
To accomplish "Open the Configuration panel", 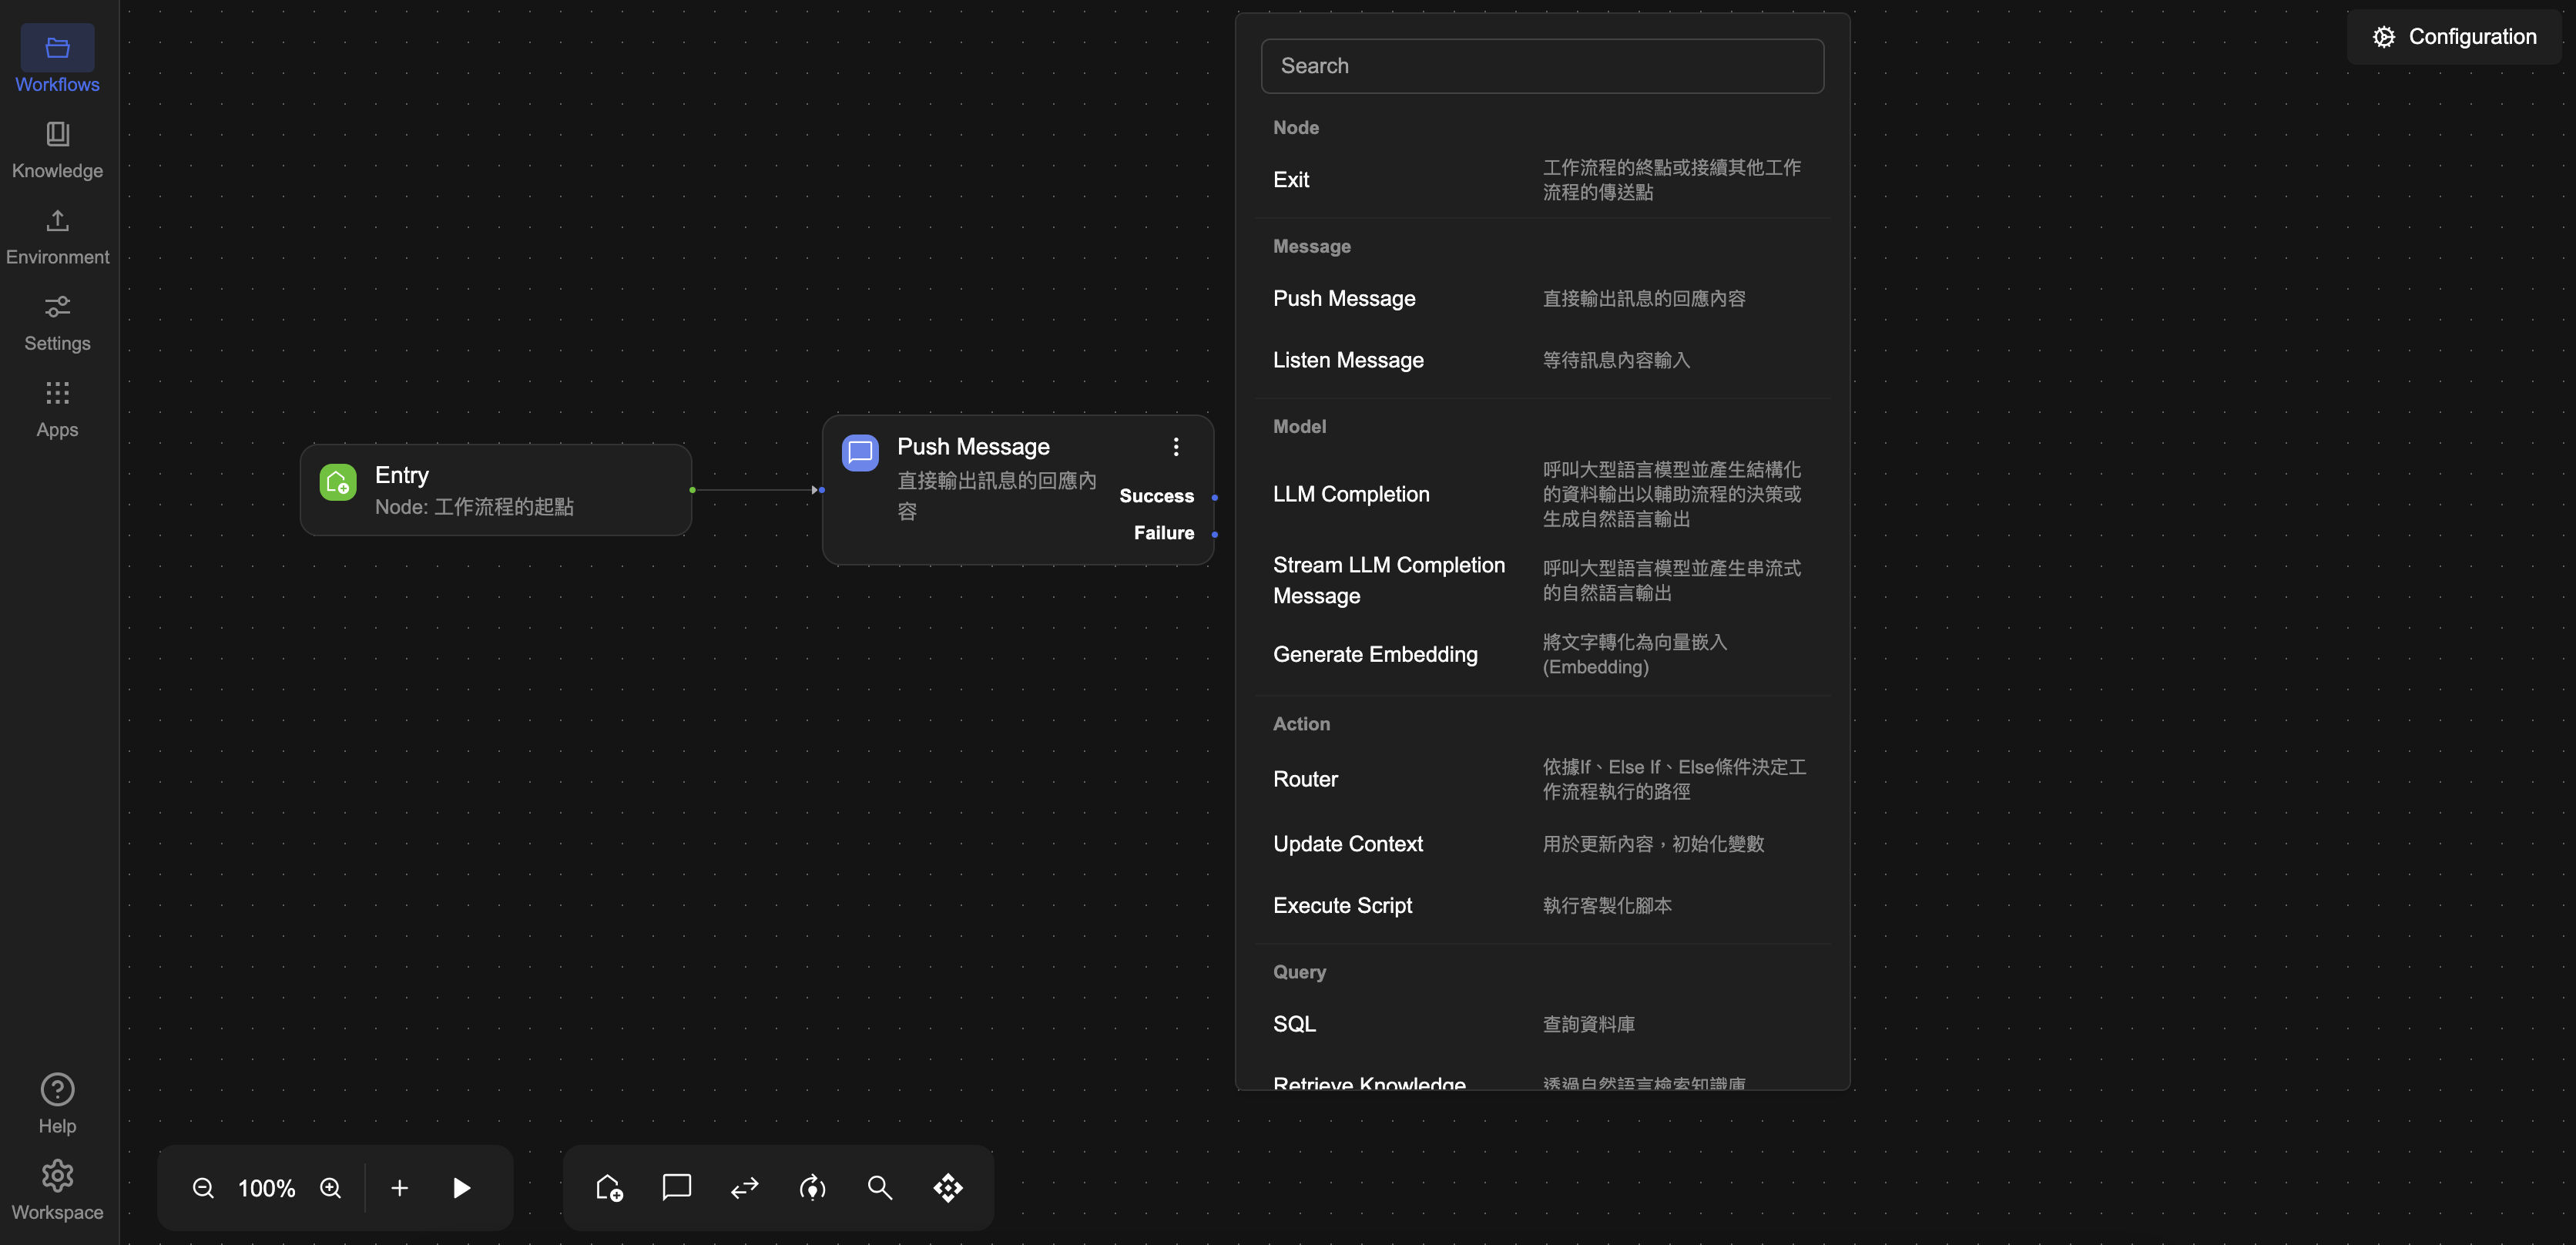I will (2455, 37).
